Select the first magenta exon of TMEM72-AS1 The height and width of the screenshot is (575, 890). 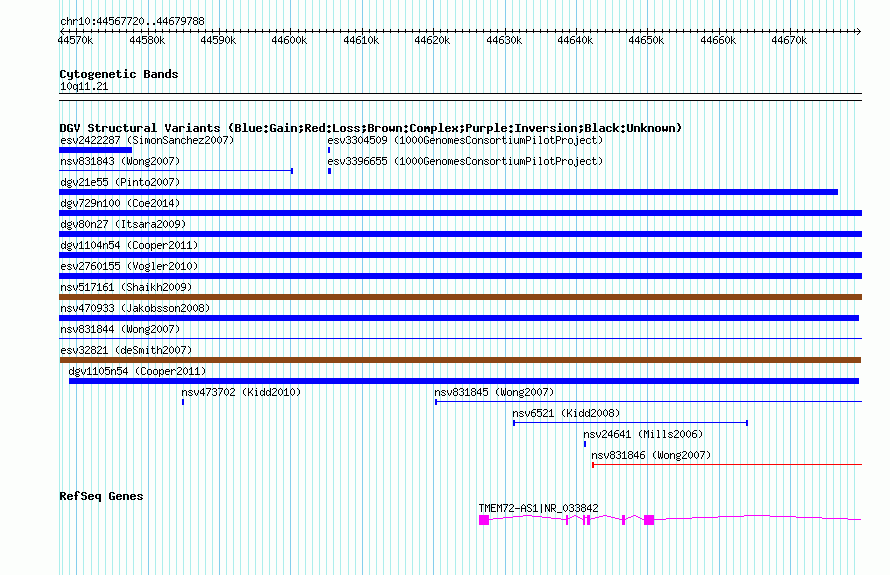pos(484,520)
